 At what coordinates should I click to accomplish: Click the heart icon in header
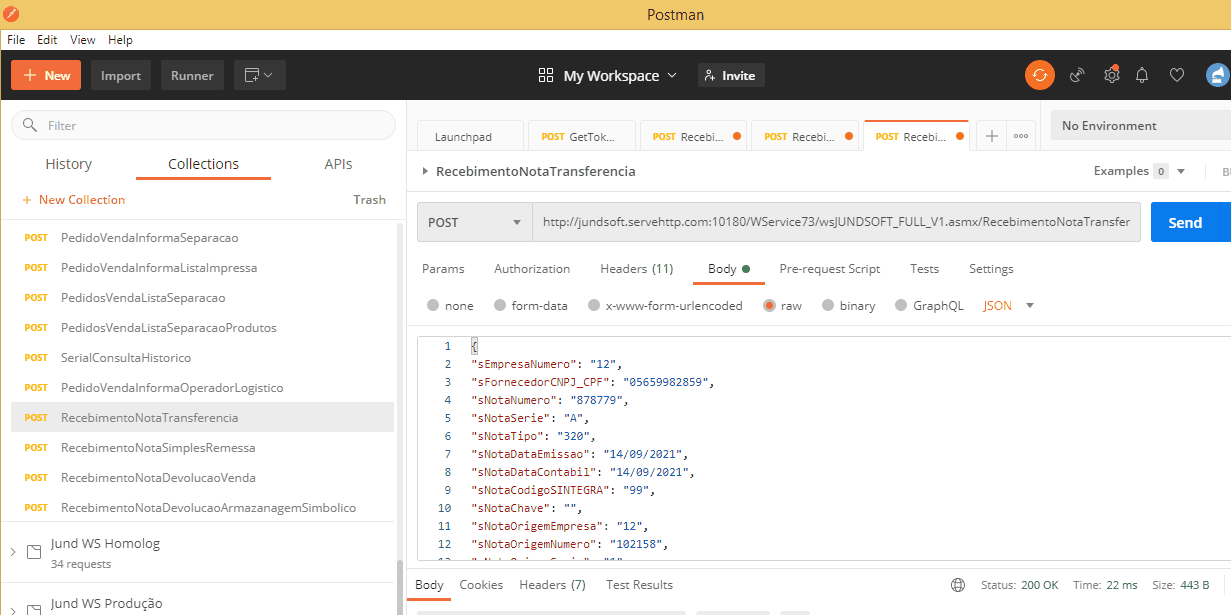click(1177, 75)
